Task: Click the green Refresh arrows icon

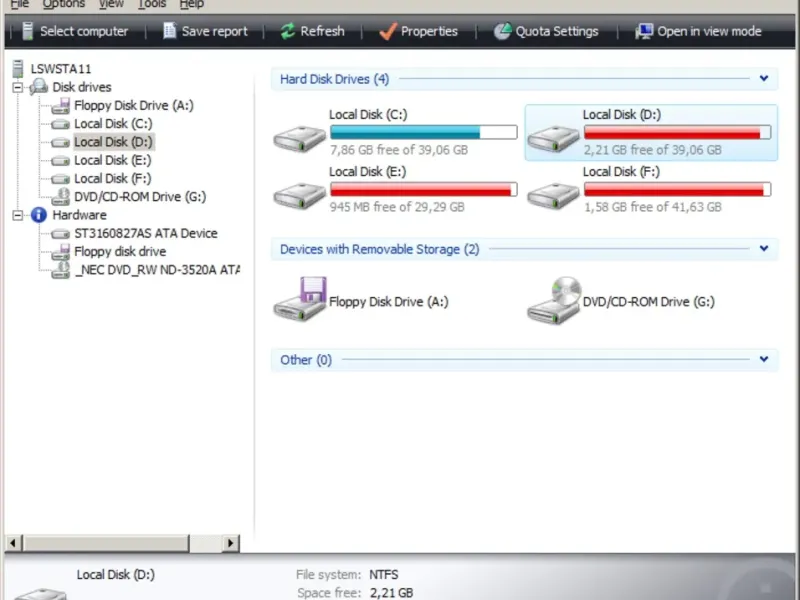Action: [288, 31]
